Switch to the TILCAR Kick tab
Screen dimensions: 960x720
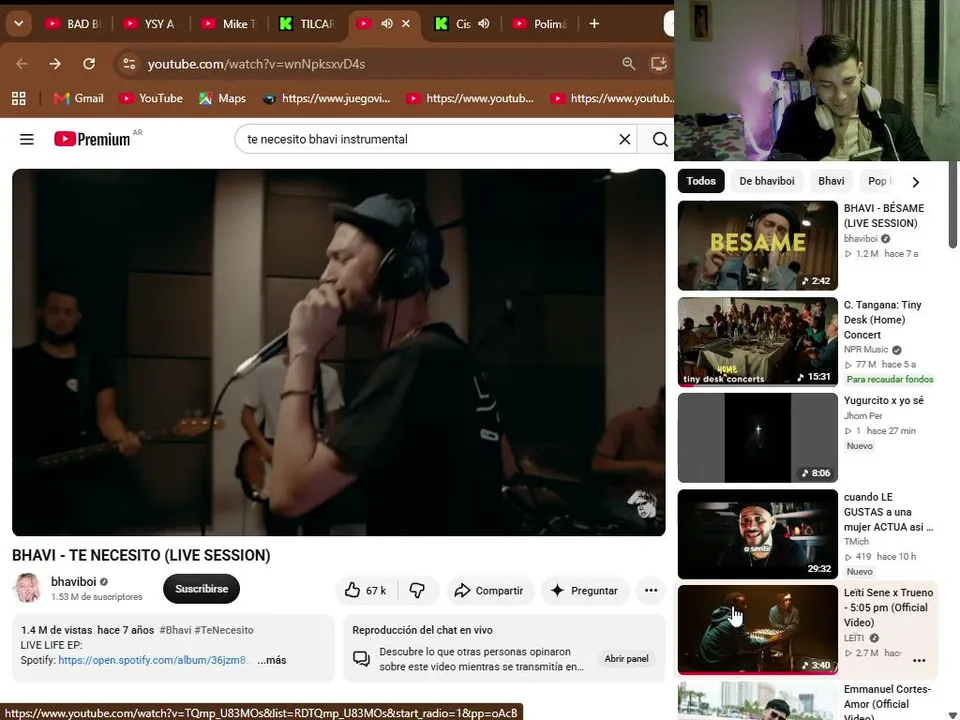point(307,24)
